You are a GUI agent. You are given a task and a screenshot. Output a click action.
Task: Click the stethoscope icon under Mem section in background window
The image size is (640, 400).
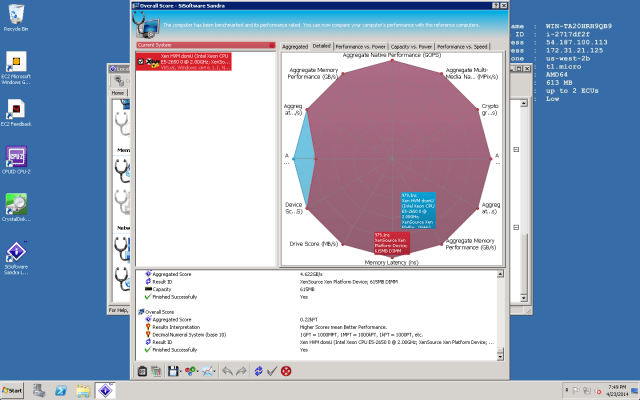tap(122, 171)
